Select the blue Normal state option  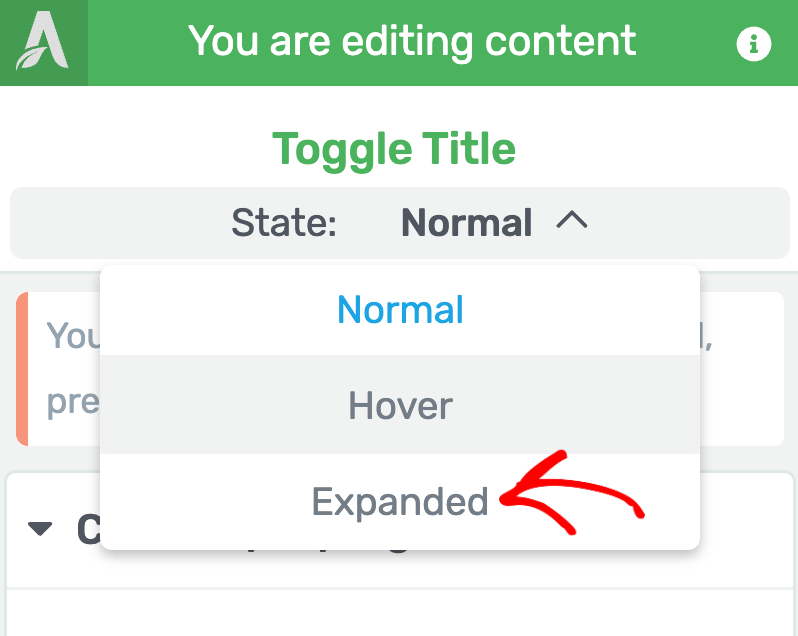pos(400,309)
